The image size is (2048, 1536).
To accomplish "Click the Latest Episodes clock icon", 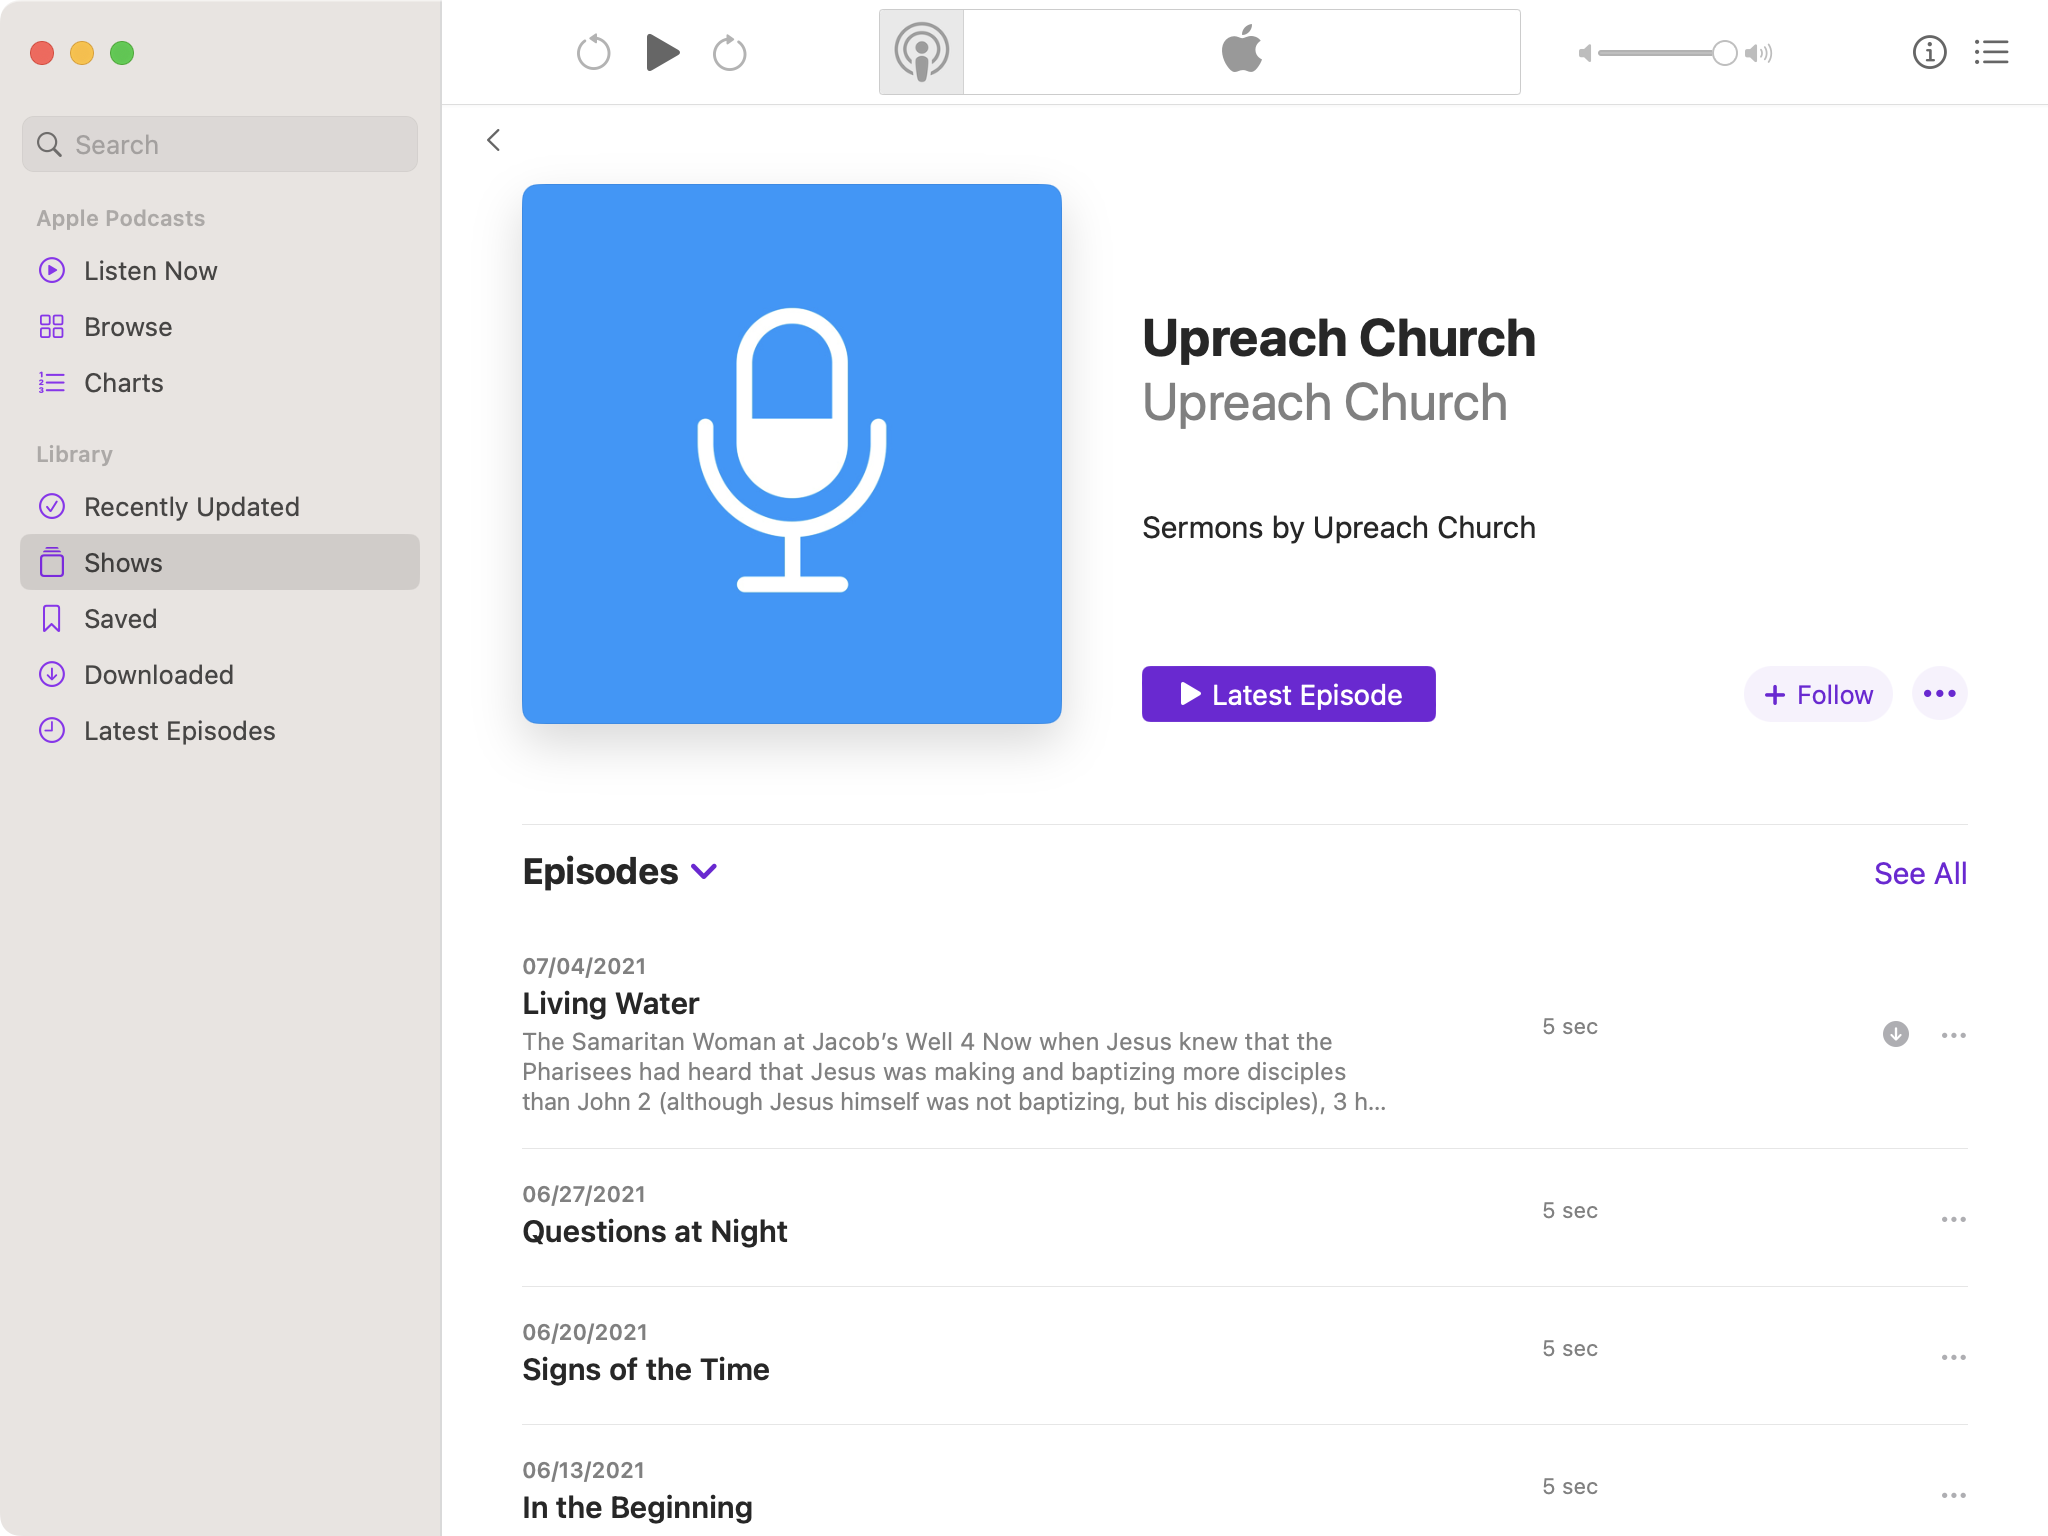I will (x=52, y=731).
